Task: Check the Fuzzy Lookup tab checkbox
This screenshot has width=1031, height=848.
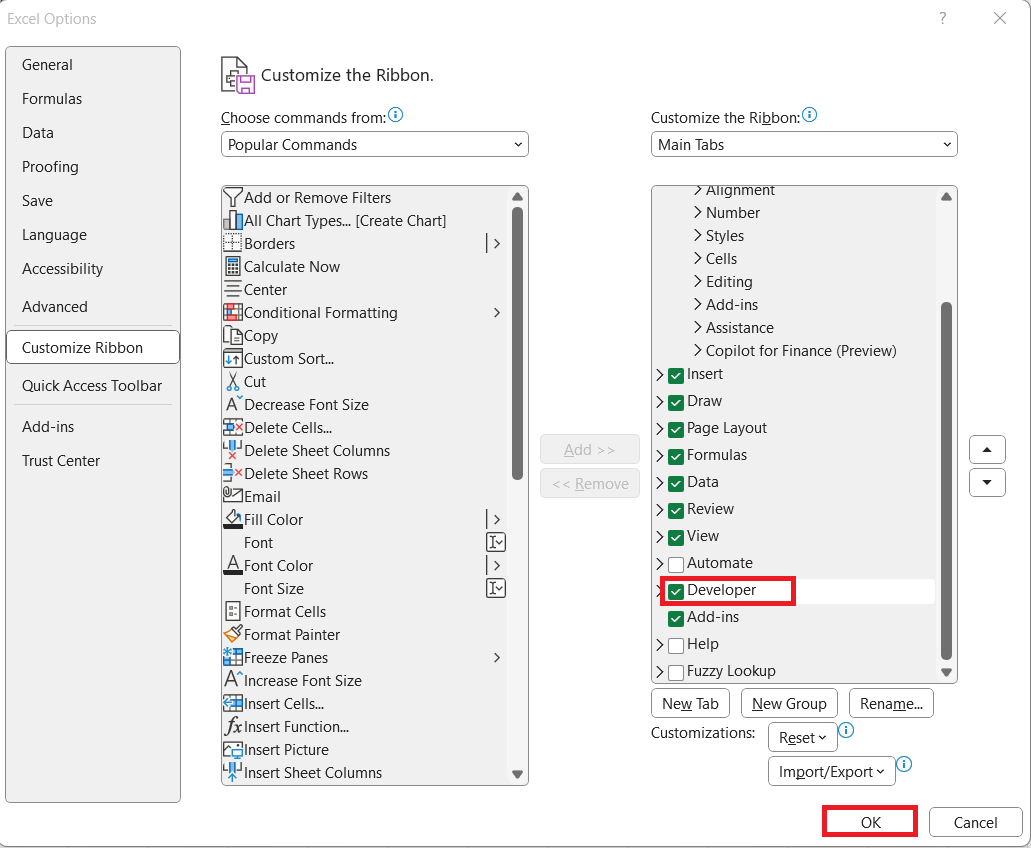Action: pos(675,672)
